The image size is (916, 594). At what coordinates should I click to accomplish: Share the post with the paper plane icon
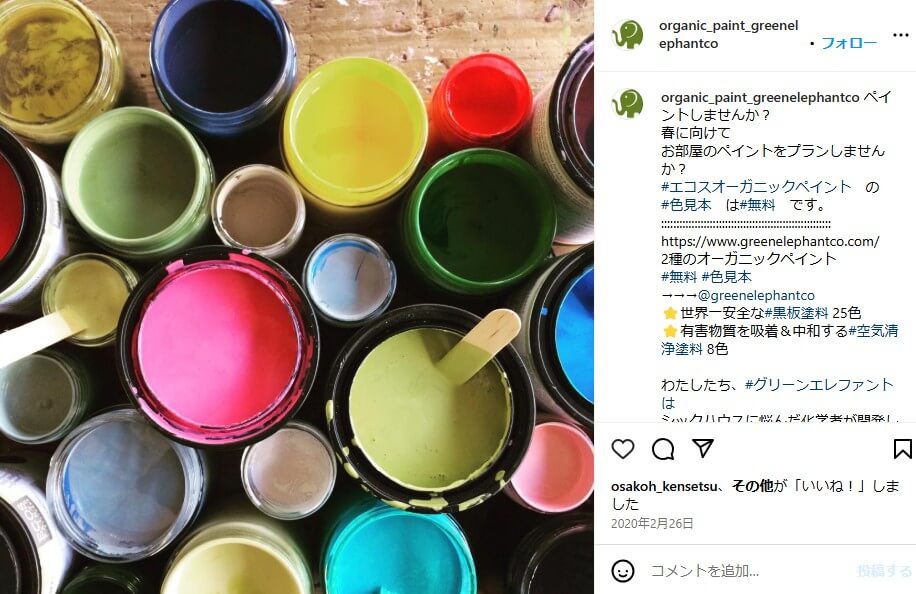pyautogui.click(x=703, y=449)
